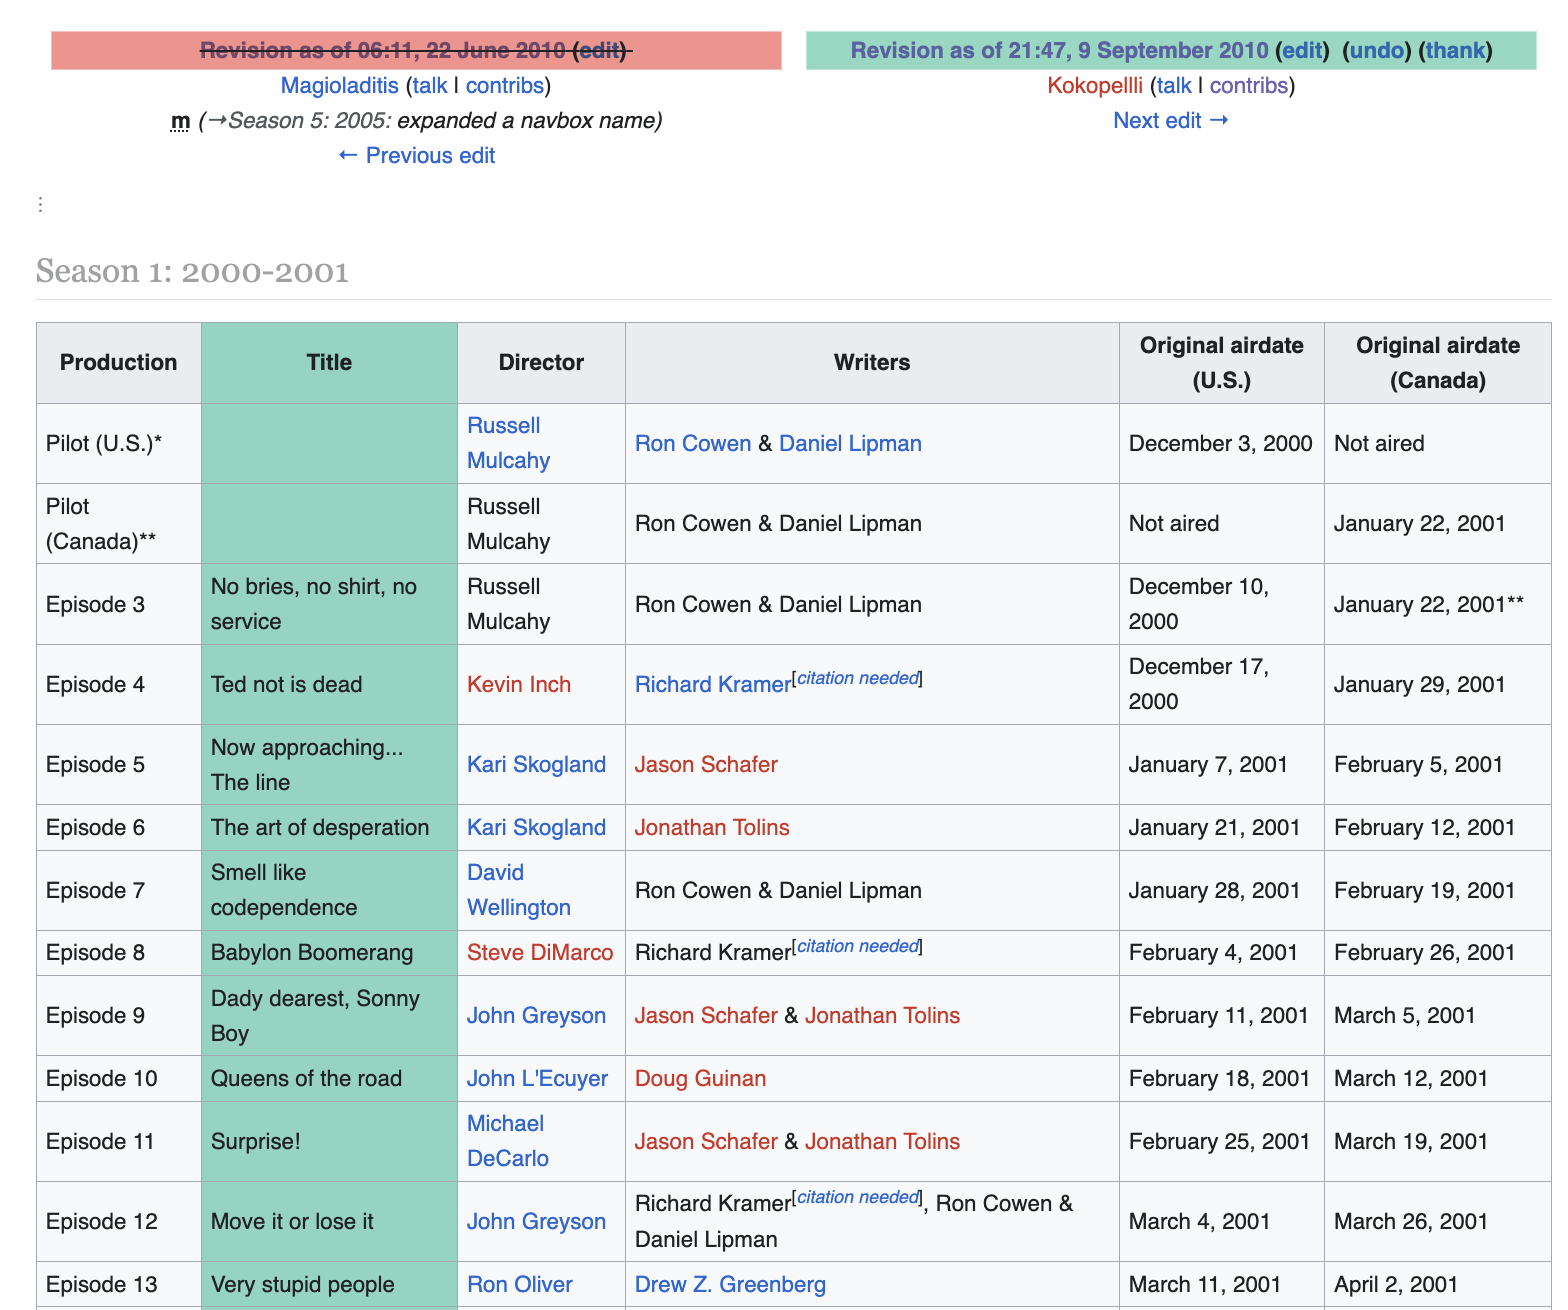The height and width of the screenshot is (1310, 1568).
Task: Select the Production column header
Action: tap(118, 363)
